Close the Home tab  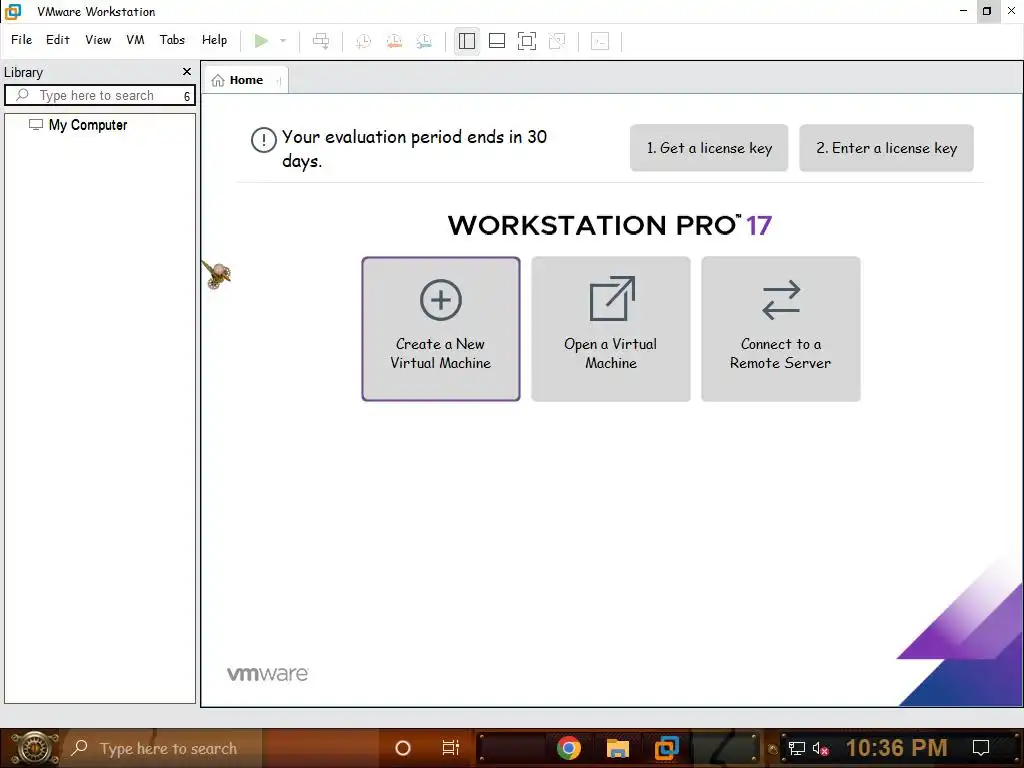279,81
